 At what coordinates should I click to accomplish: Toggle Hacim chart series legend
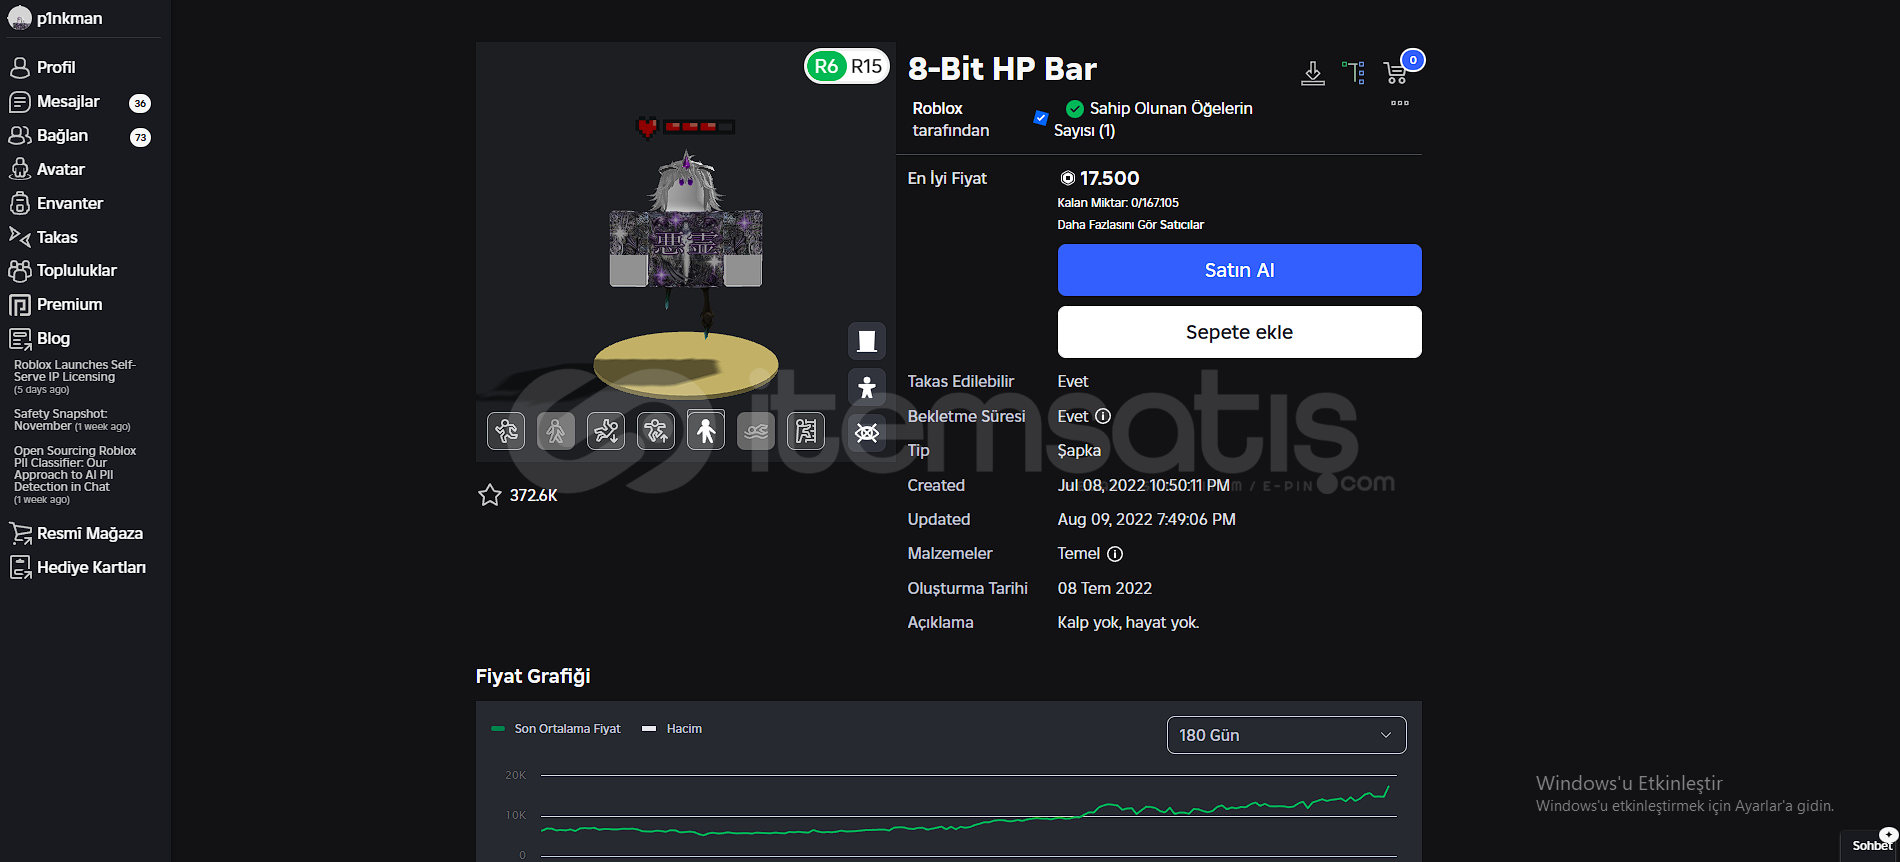point(672,729)
